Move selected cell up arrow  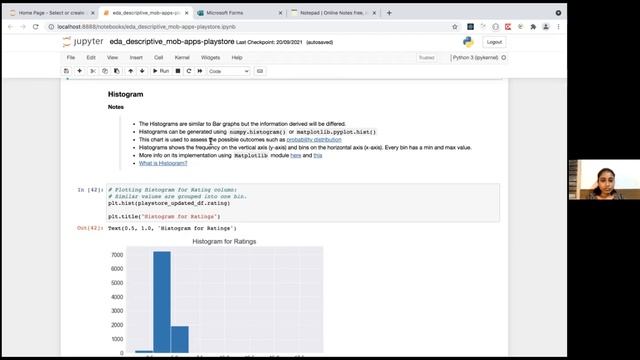click(131, 71)
